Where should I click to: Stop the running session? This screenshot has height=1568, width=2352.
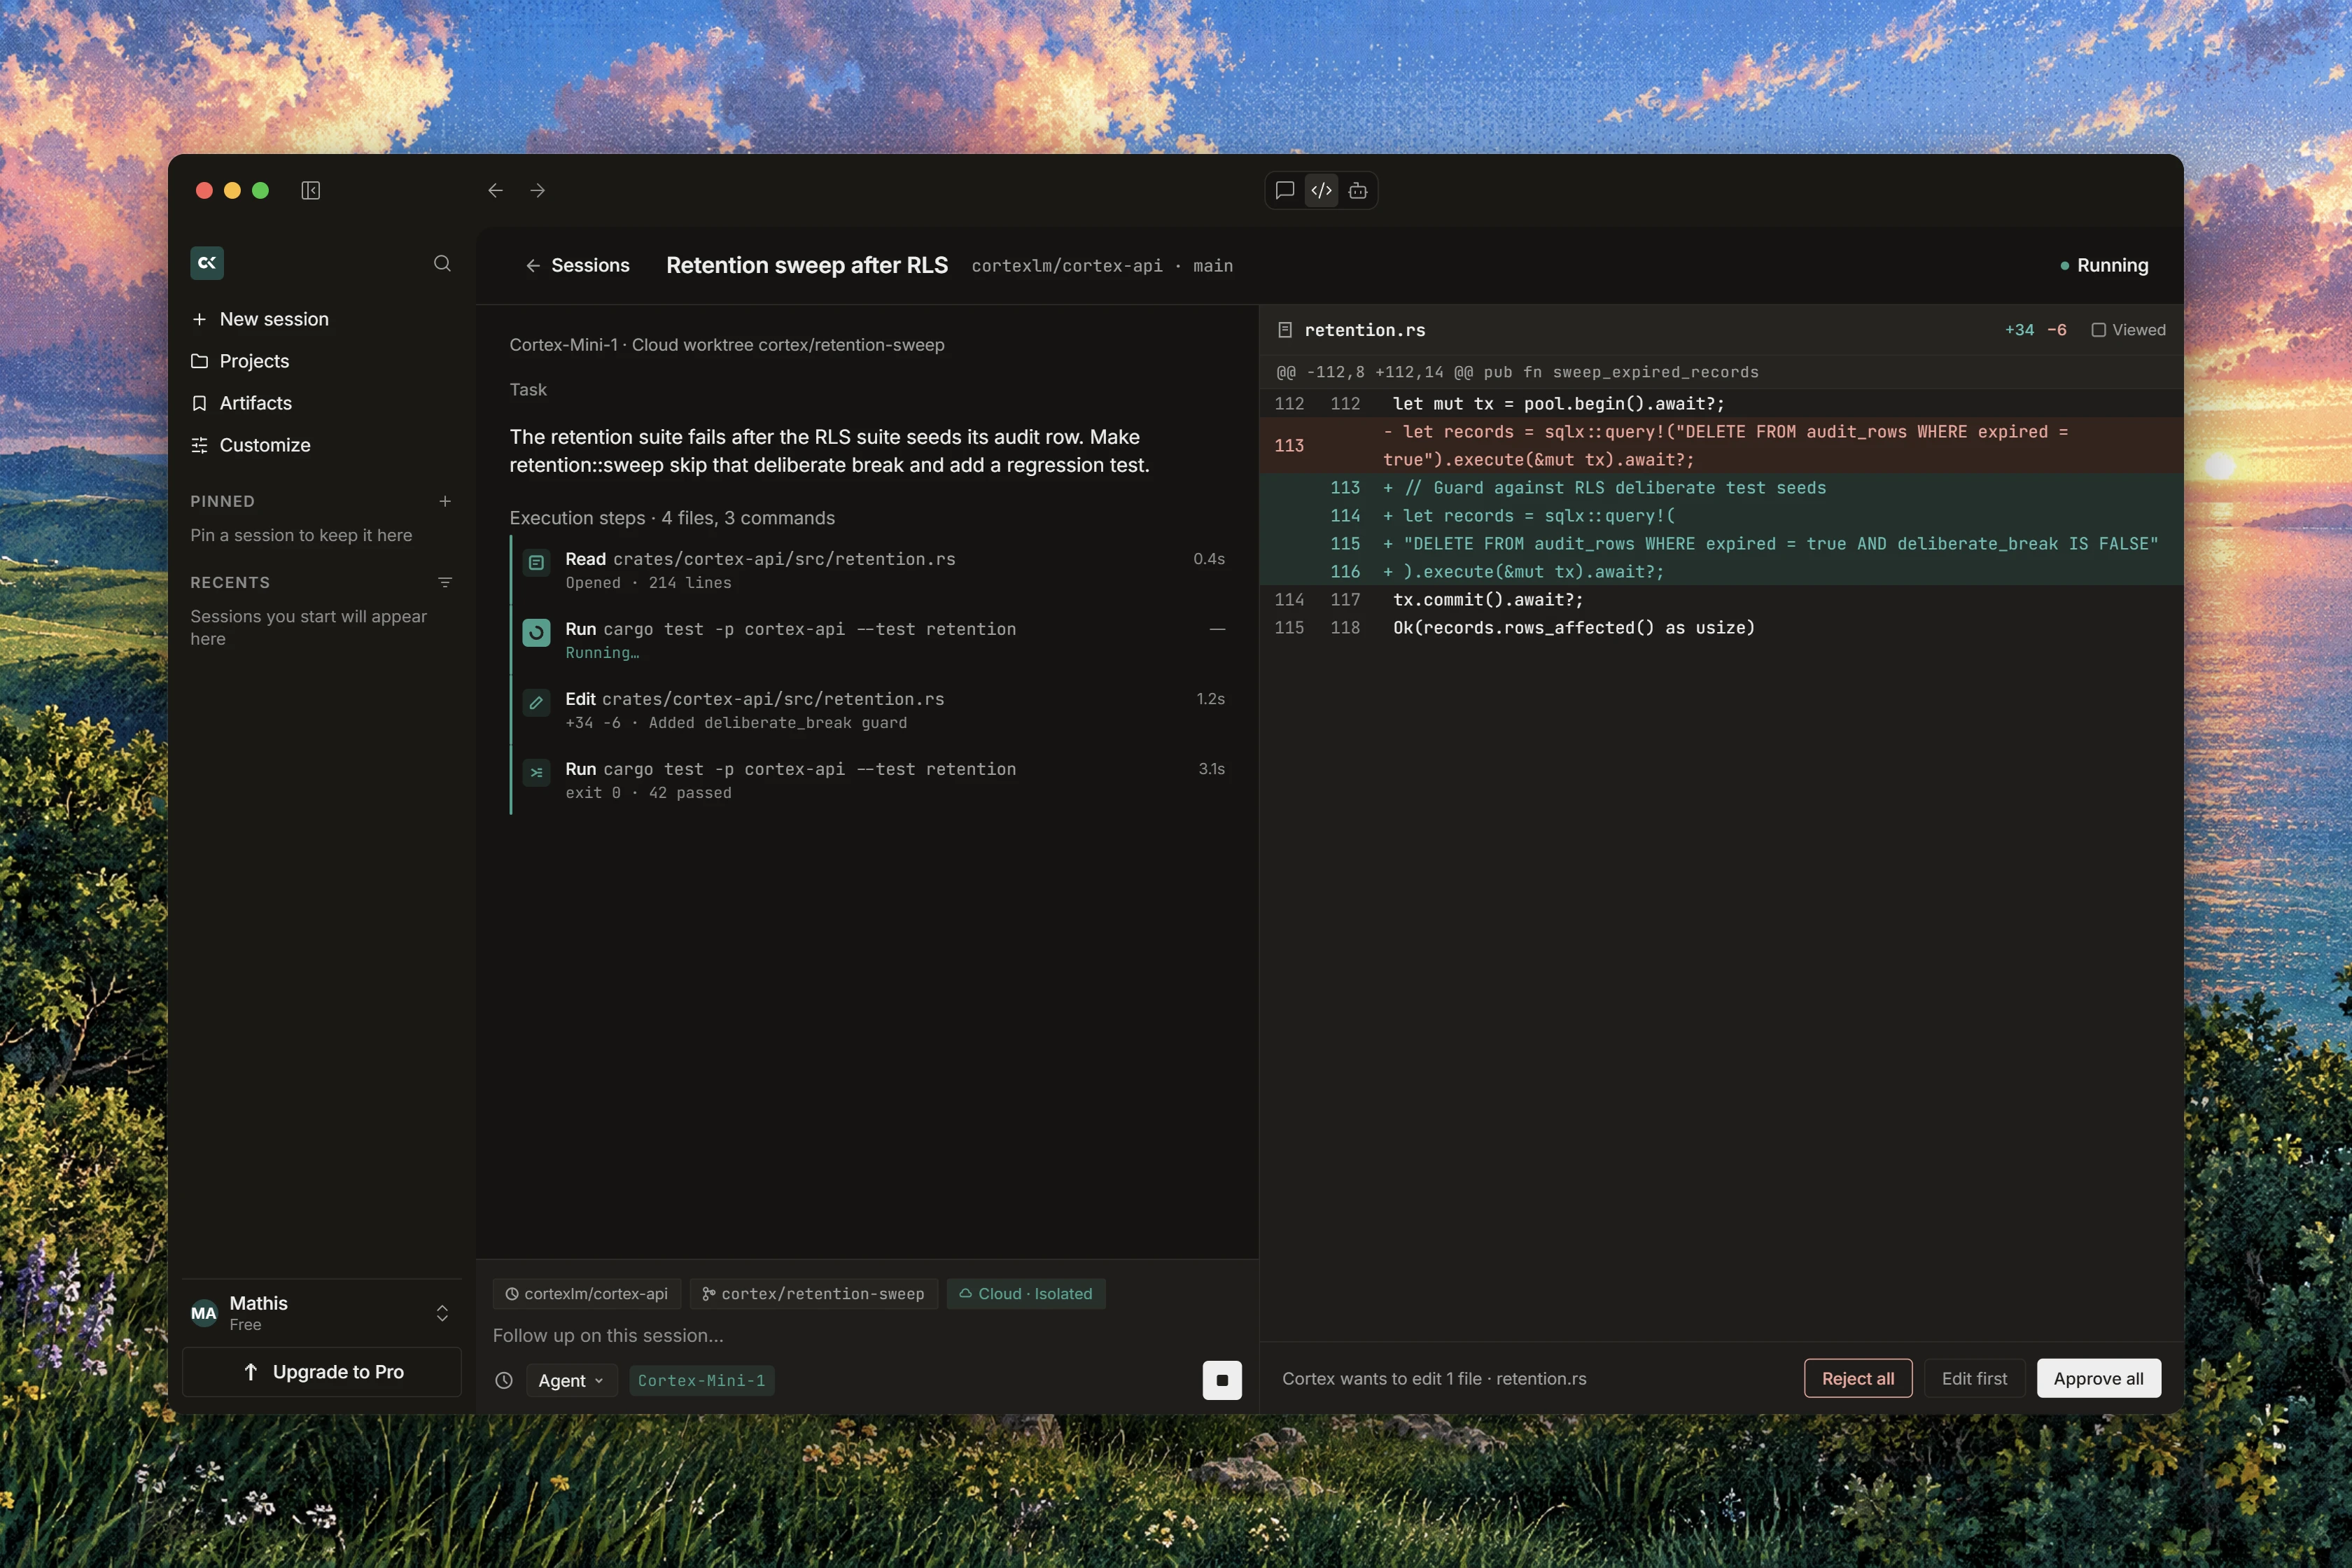pos(1222,1381)
